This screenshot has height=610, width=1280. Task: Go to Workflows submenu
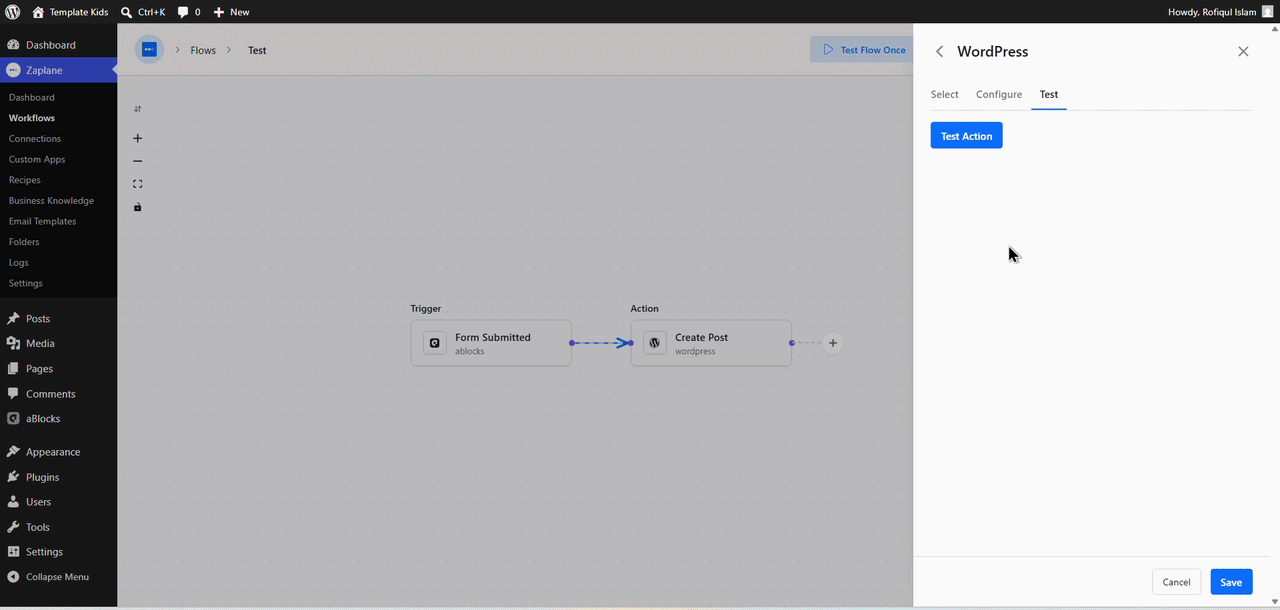(x=32, y=118)
